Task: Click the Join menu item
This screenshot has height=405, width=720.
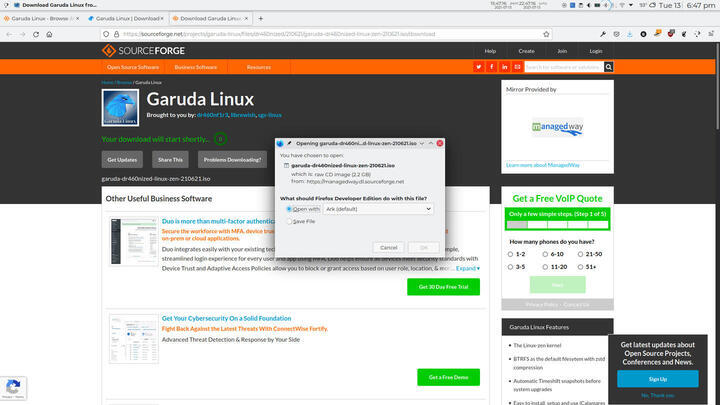Action: [x=562, y=51]
